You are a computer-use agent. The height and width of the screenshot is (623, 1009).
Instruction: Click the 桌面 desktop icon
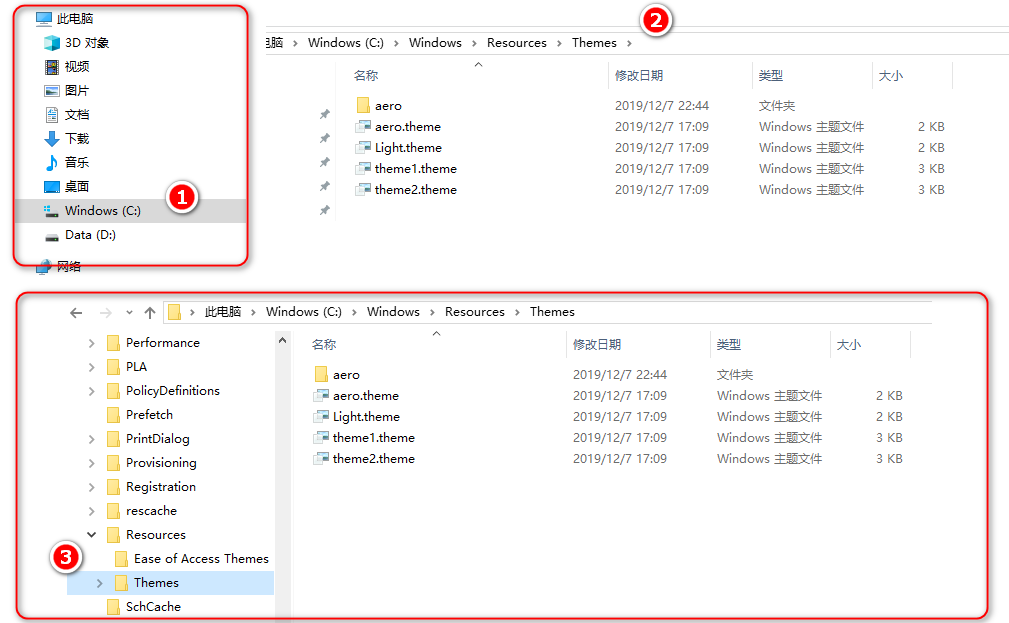click(x=52, y=187)
